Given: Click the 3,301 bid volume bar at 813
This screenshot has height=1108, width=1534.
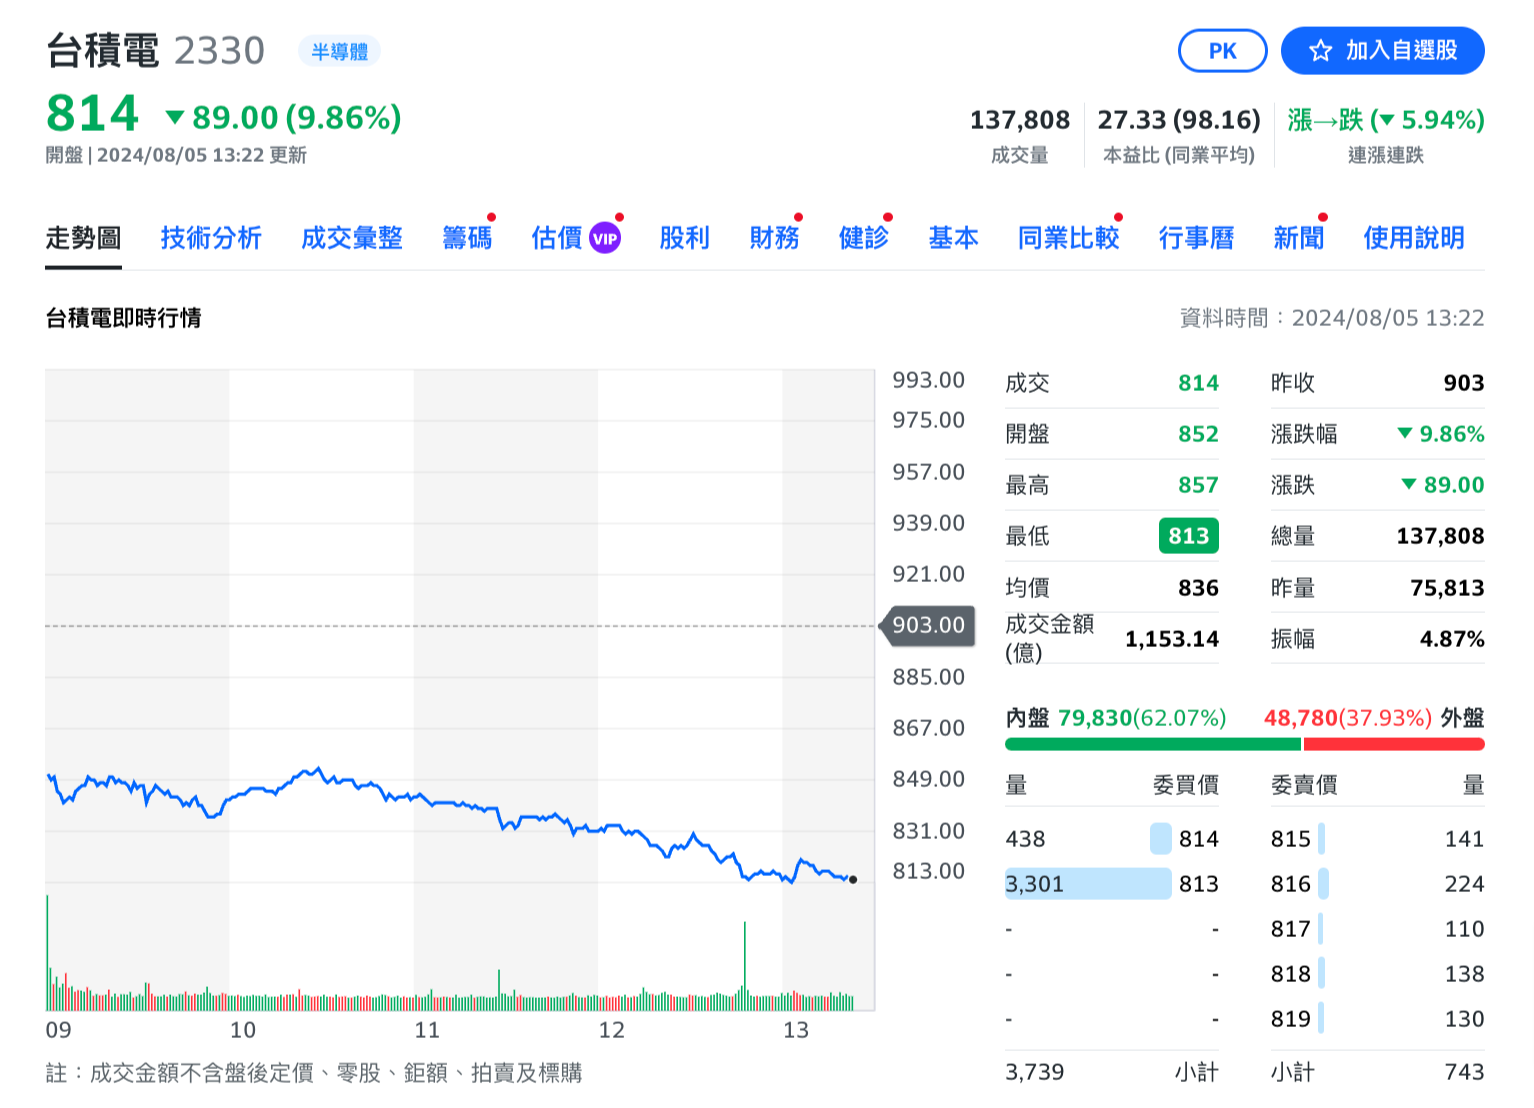Looking at the screenshot, I should click(x=1087, y=884).
